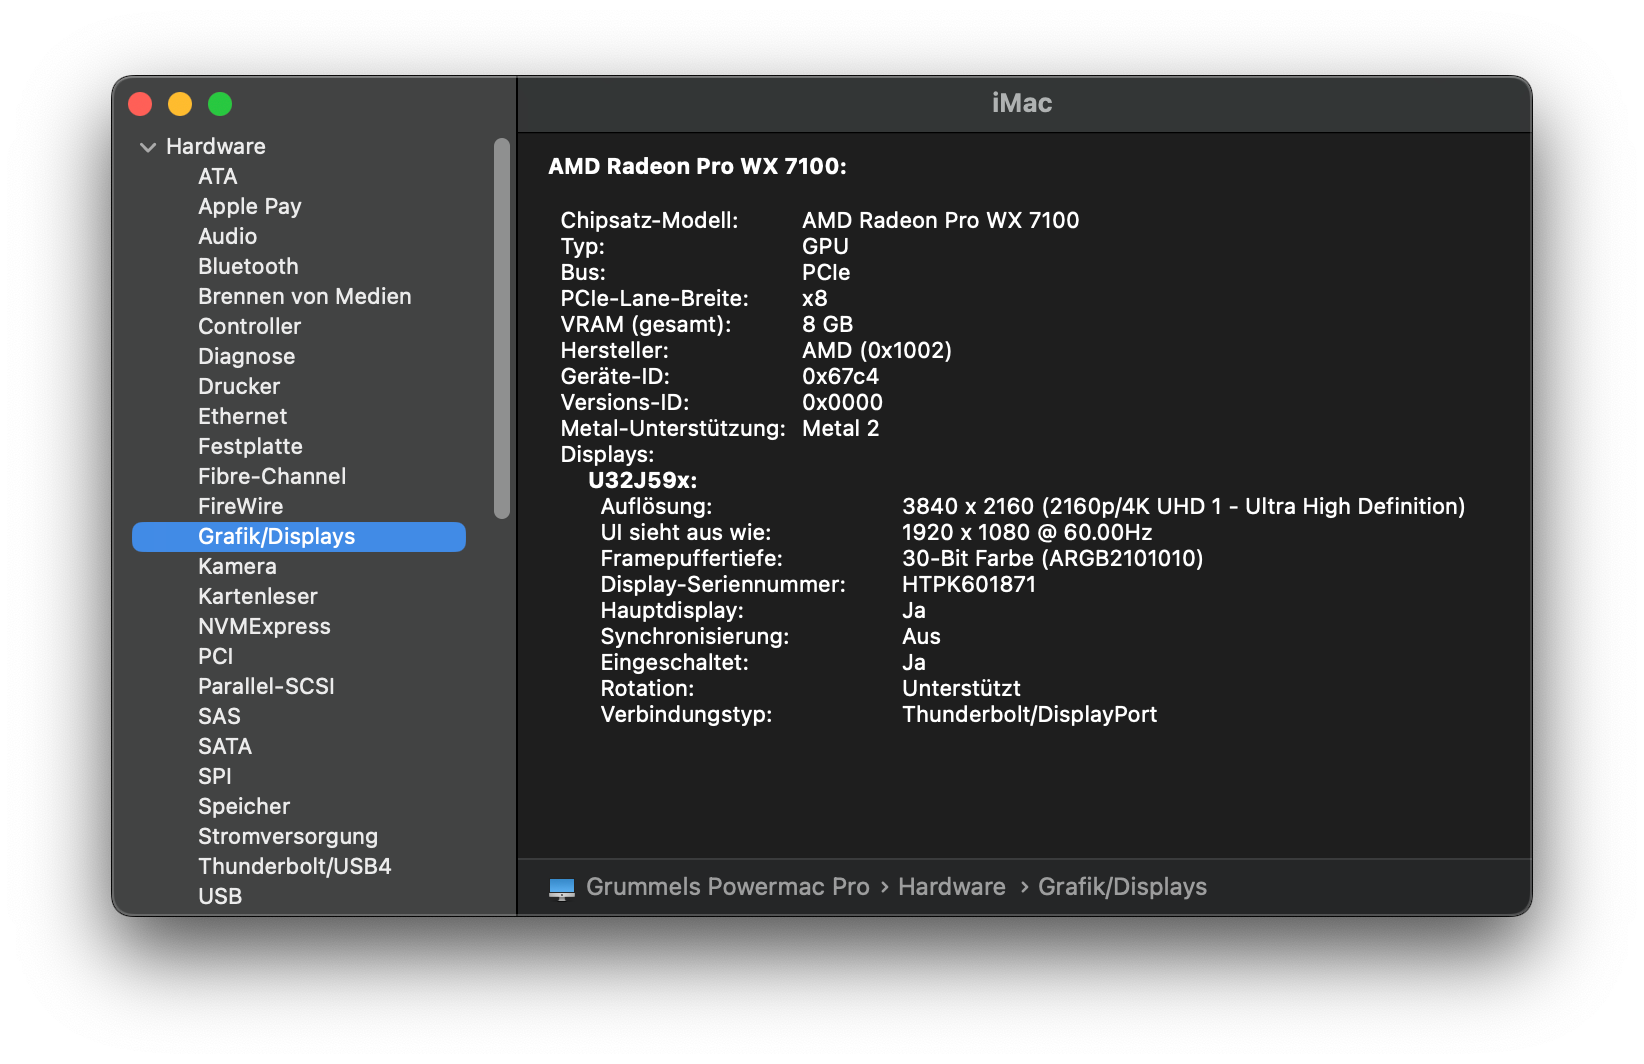Click the sidebar vertical scrollbar
Image resolution: width=1644 pixels, height=1064 pixels.
(x=502, y=328)
